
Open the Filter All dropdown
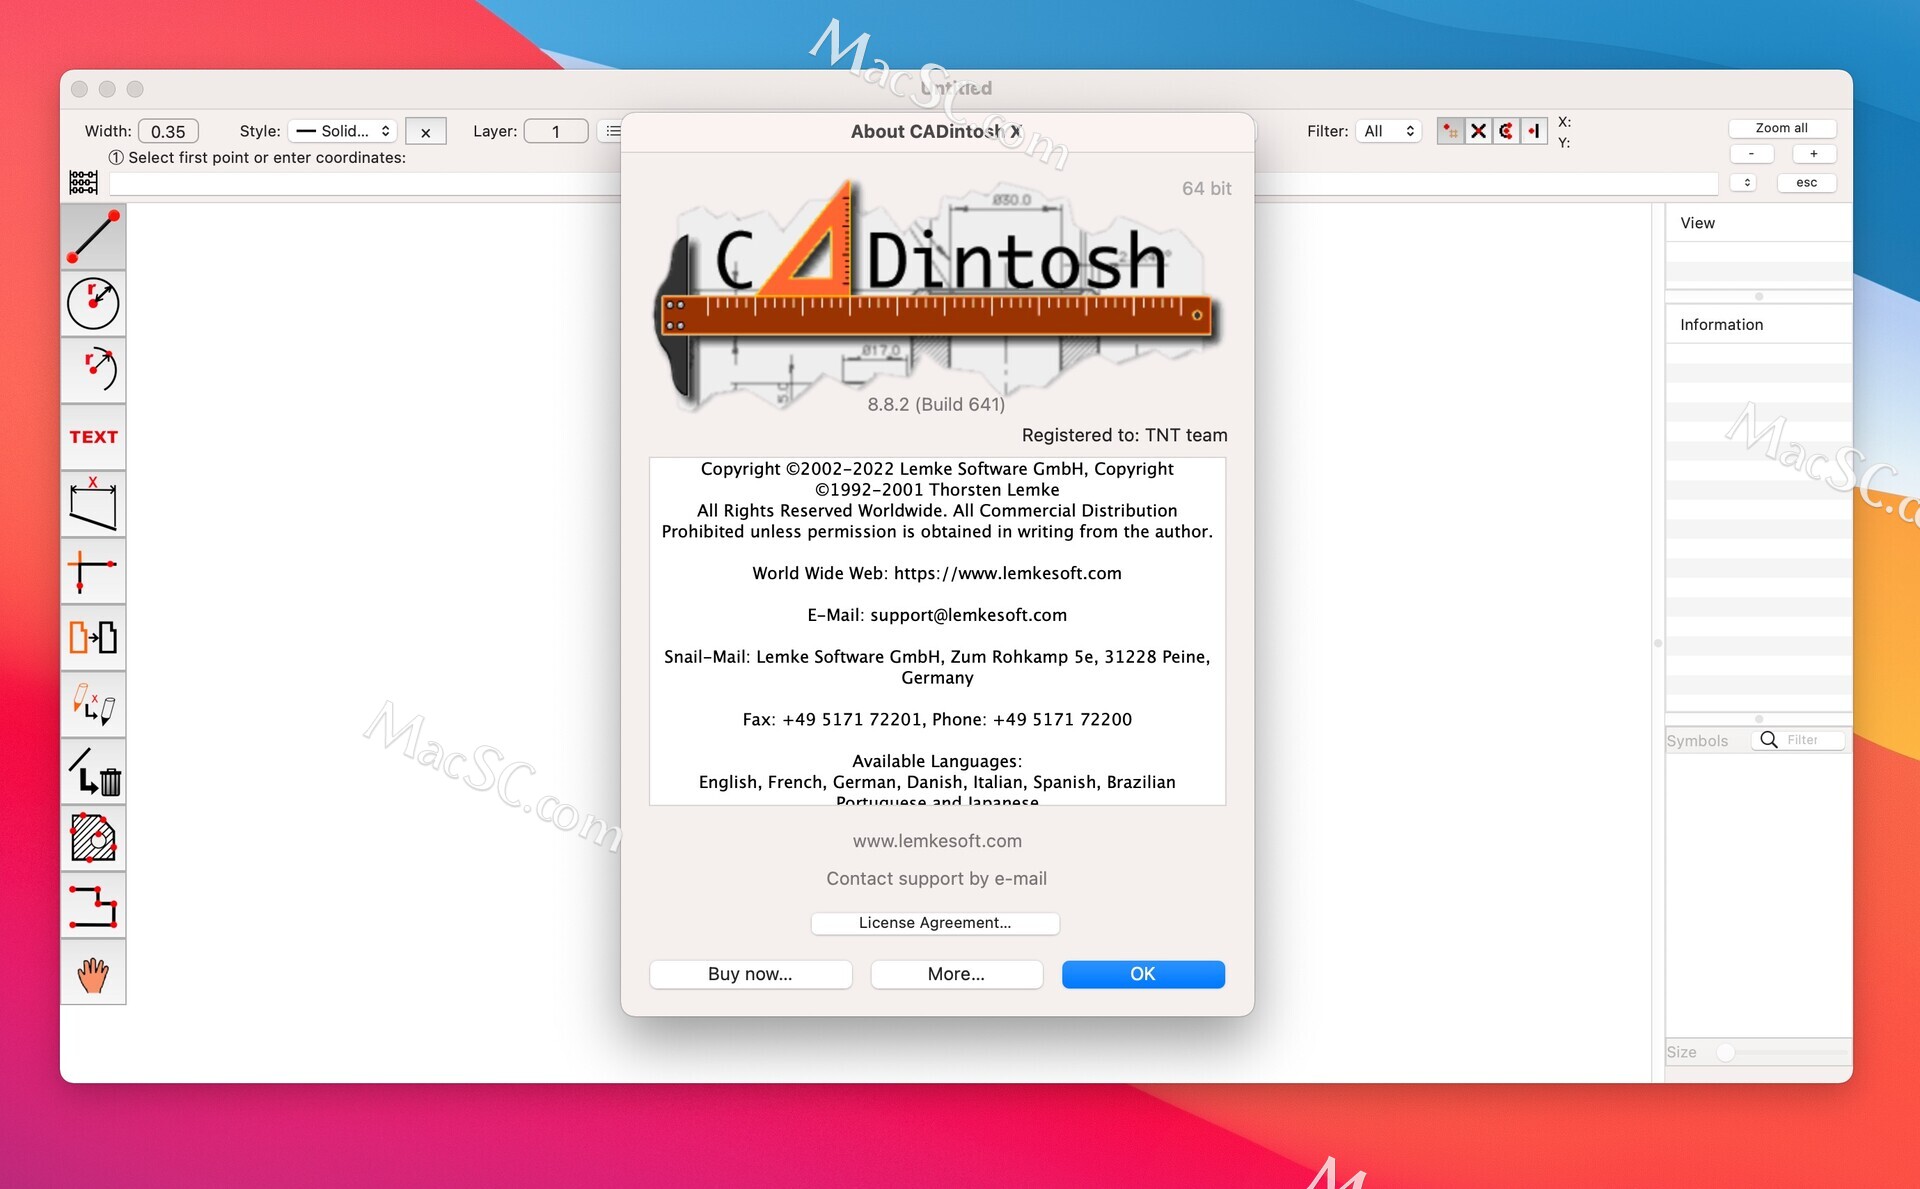(x=1389, y=131)
